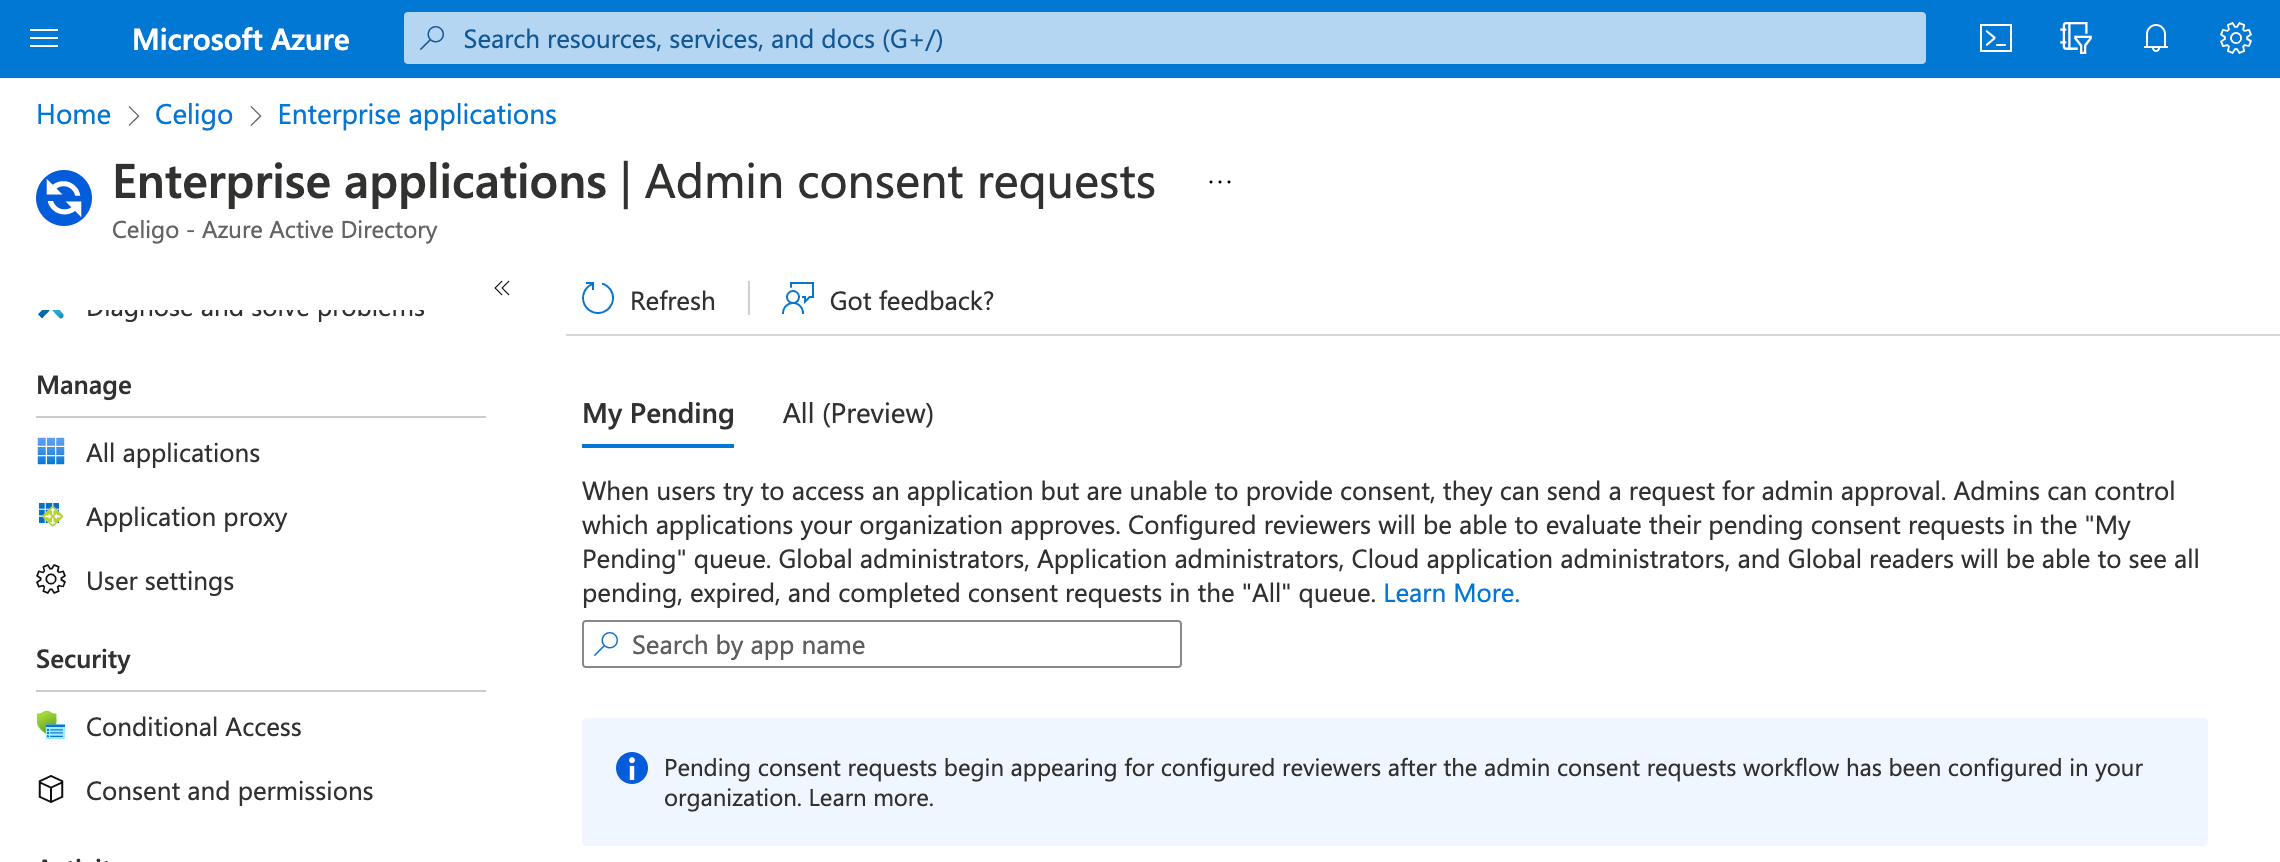Click the Enterprise applications logo icon

[x=64, y=198]
